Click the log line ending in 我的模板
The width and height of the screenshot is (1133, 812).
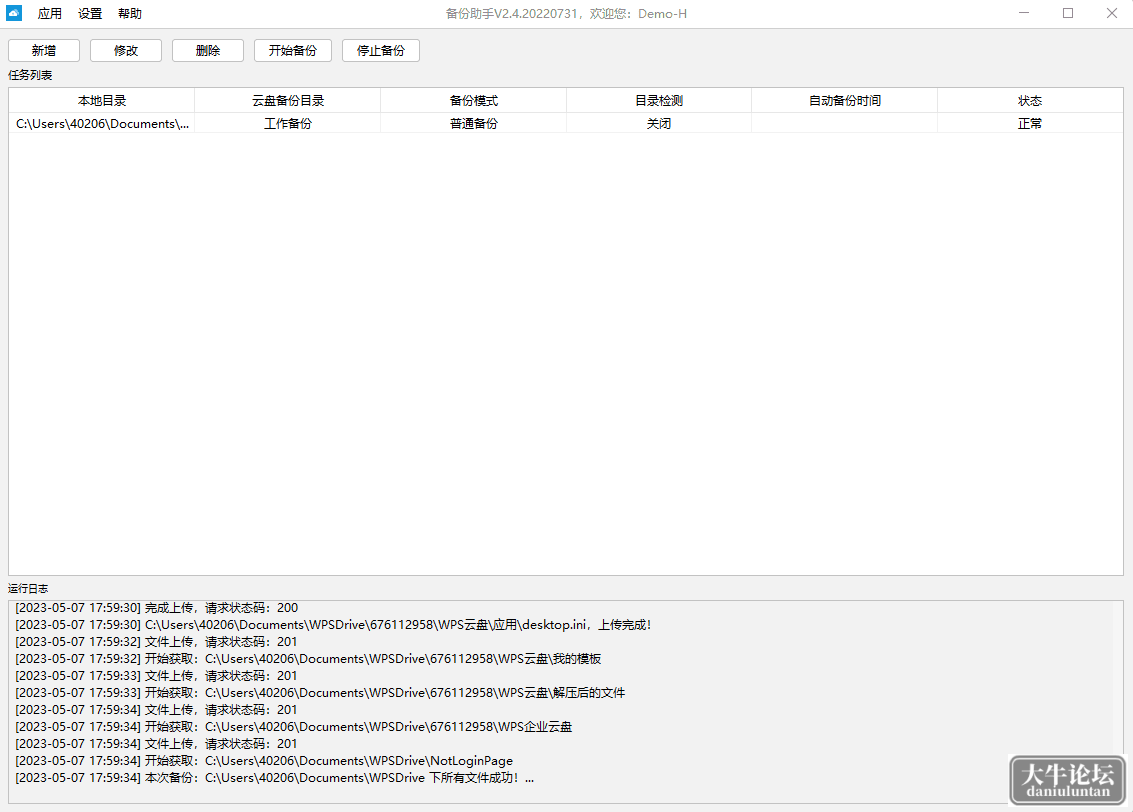(309, 659)
